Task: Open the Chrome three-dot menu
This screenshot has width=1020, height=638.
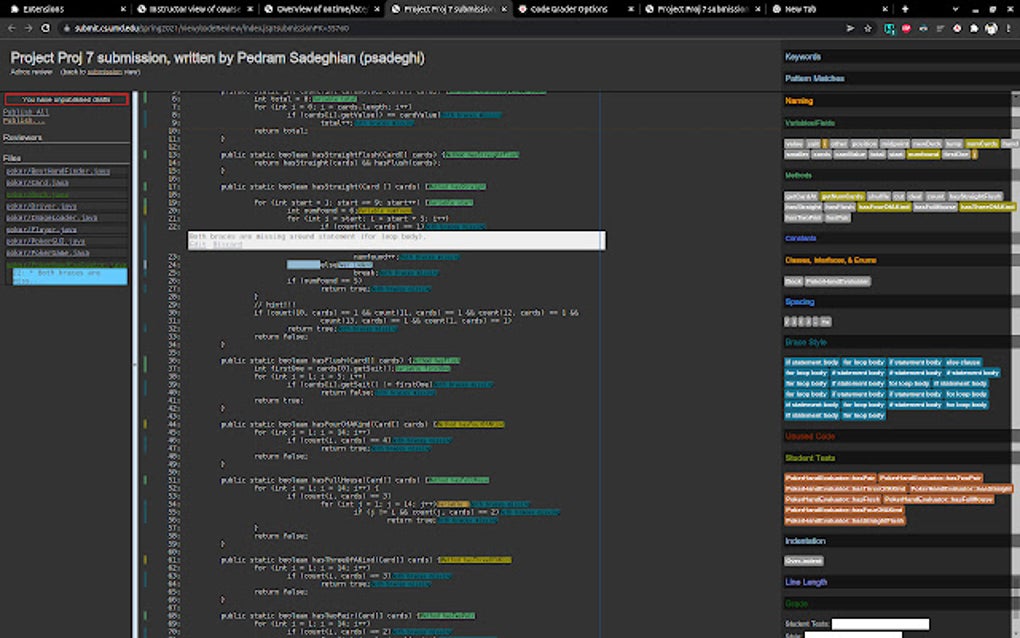Action: [x=1008, y=29]
